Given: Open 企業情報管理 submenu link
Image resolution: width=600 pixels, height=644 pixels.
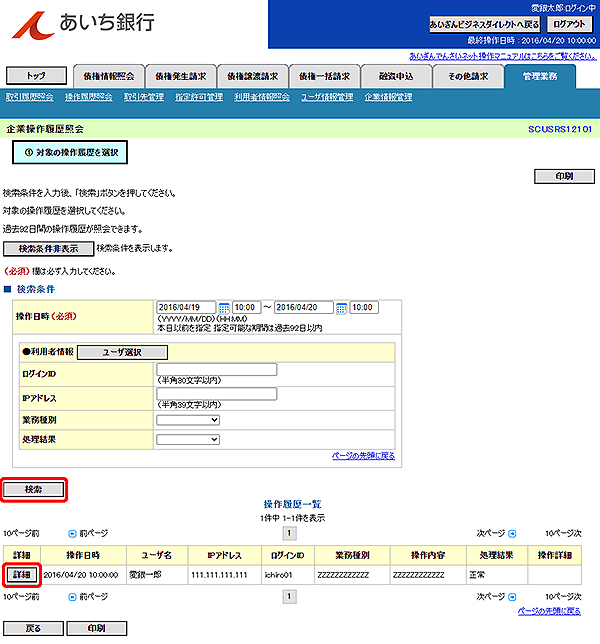Looking at the screenshot, I should pyautogui.click(x=389, y=97).
